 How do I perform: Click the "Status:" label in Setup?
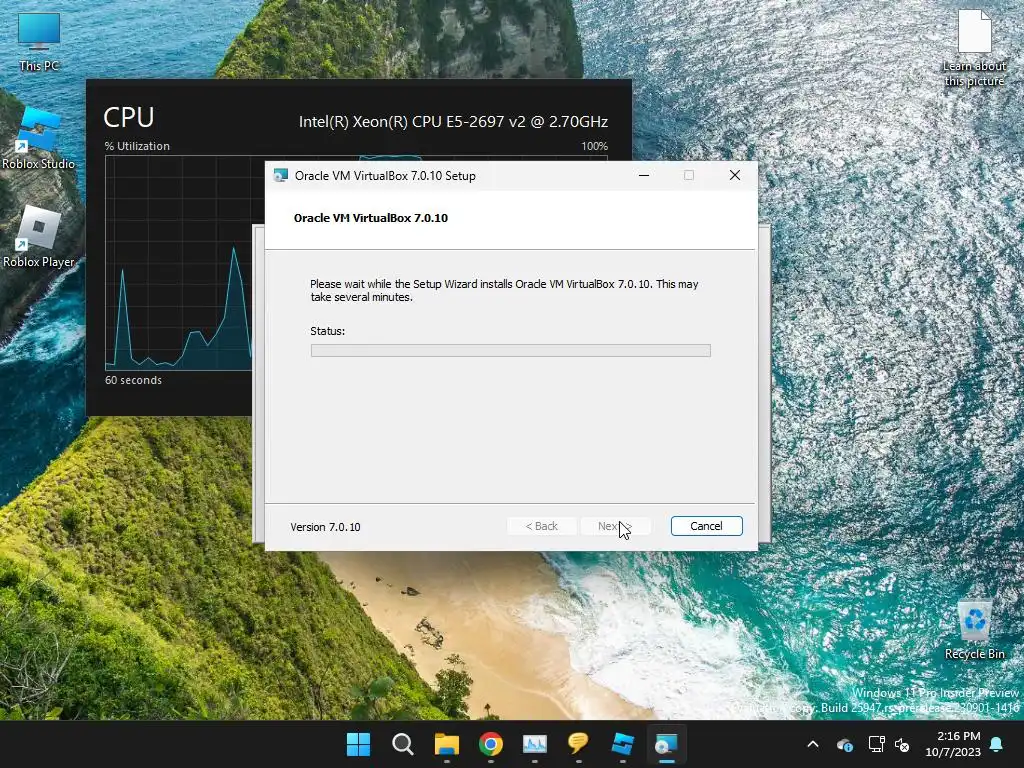pos(327,331)
